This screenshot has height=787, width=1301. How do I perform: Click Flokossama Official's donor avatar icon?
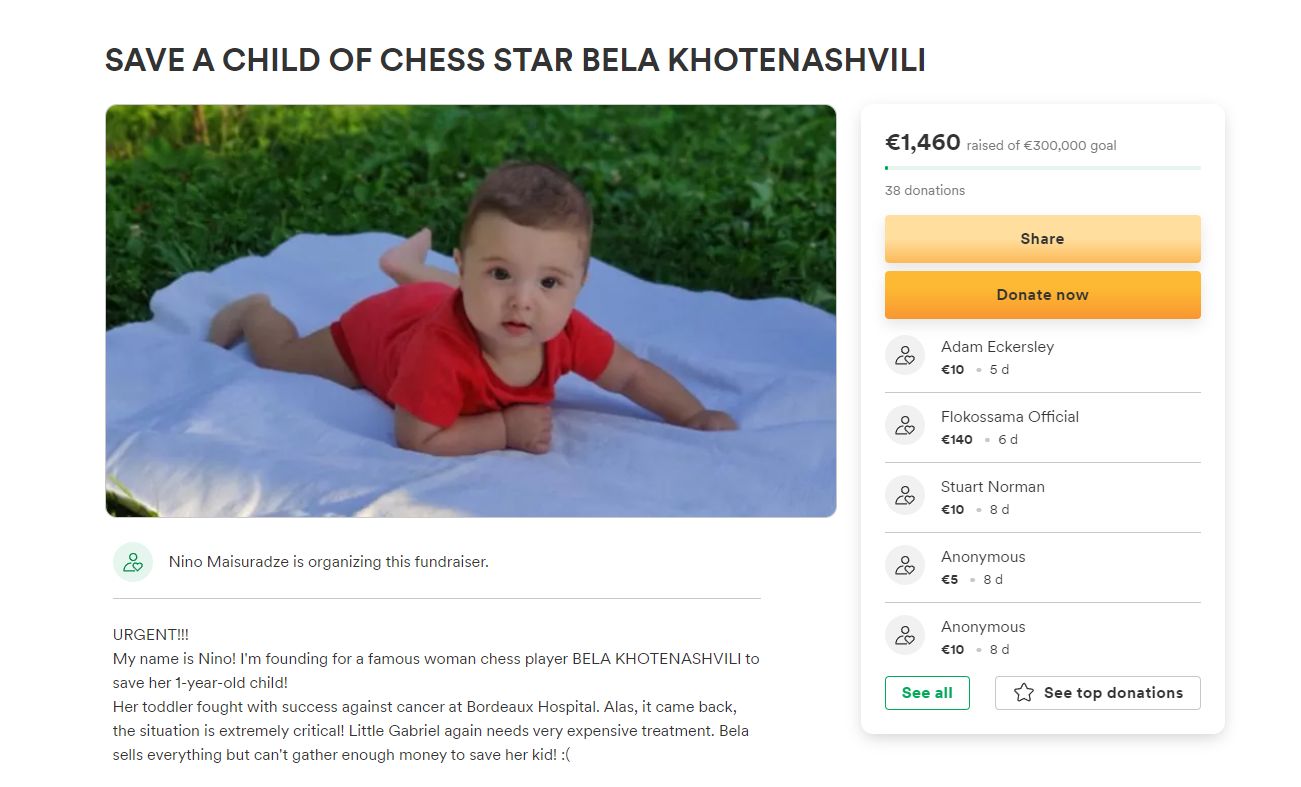click(x=905, y=425)
